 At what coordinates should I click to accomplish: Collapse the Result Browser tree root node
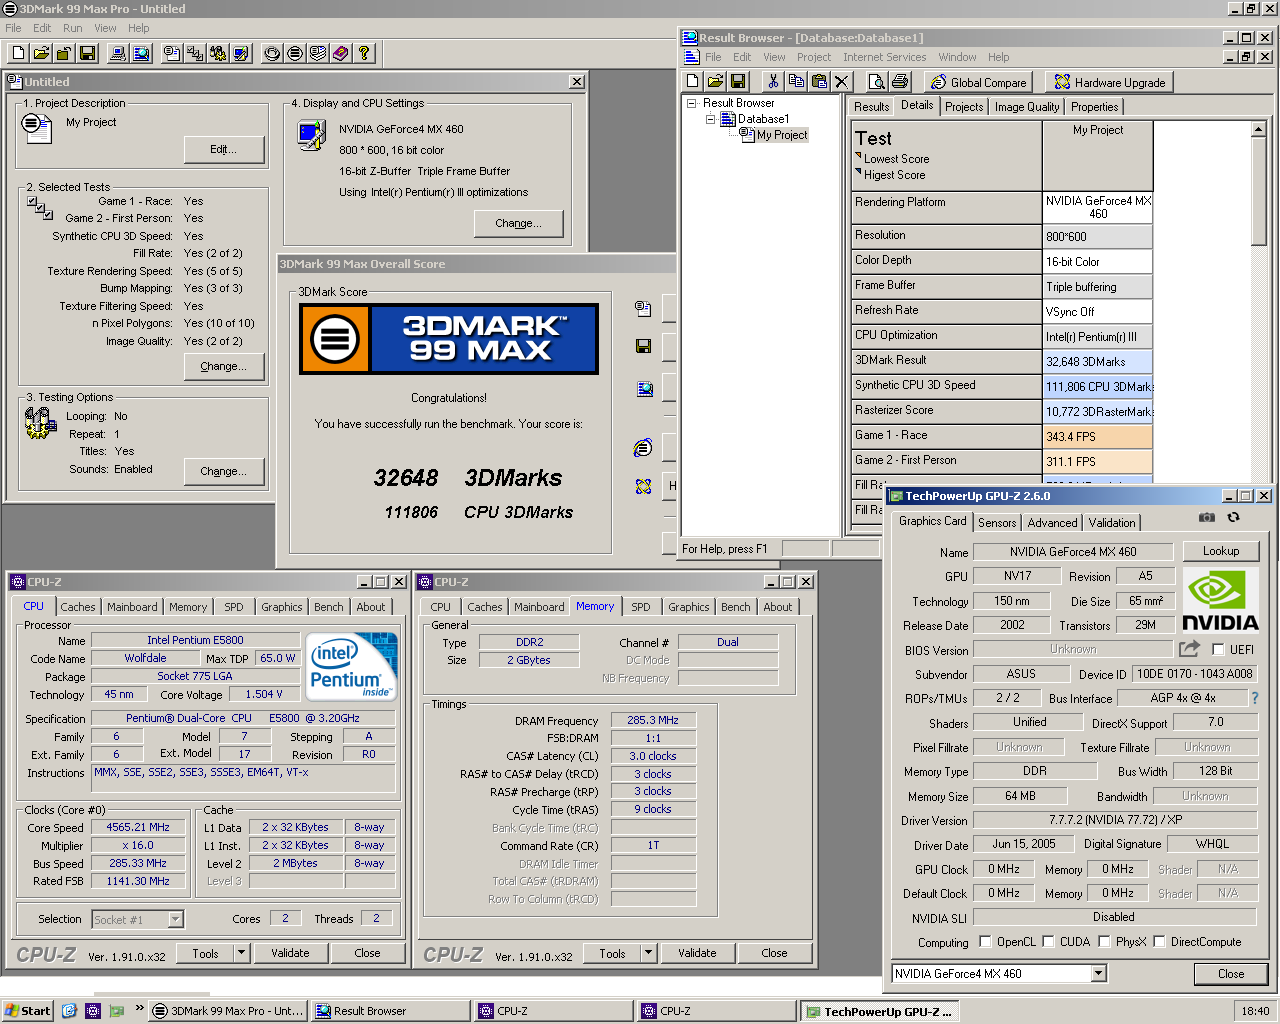click(x=691, y=103)
